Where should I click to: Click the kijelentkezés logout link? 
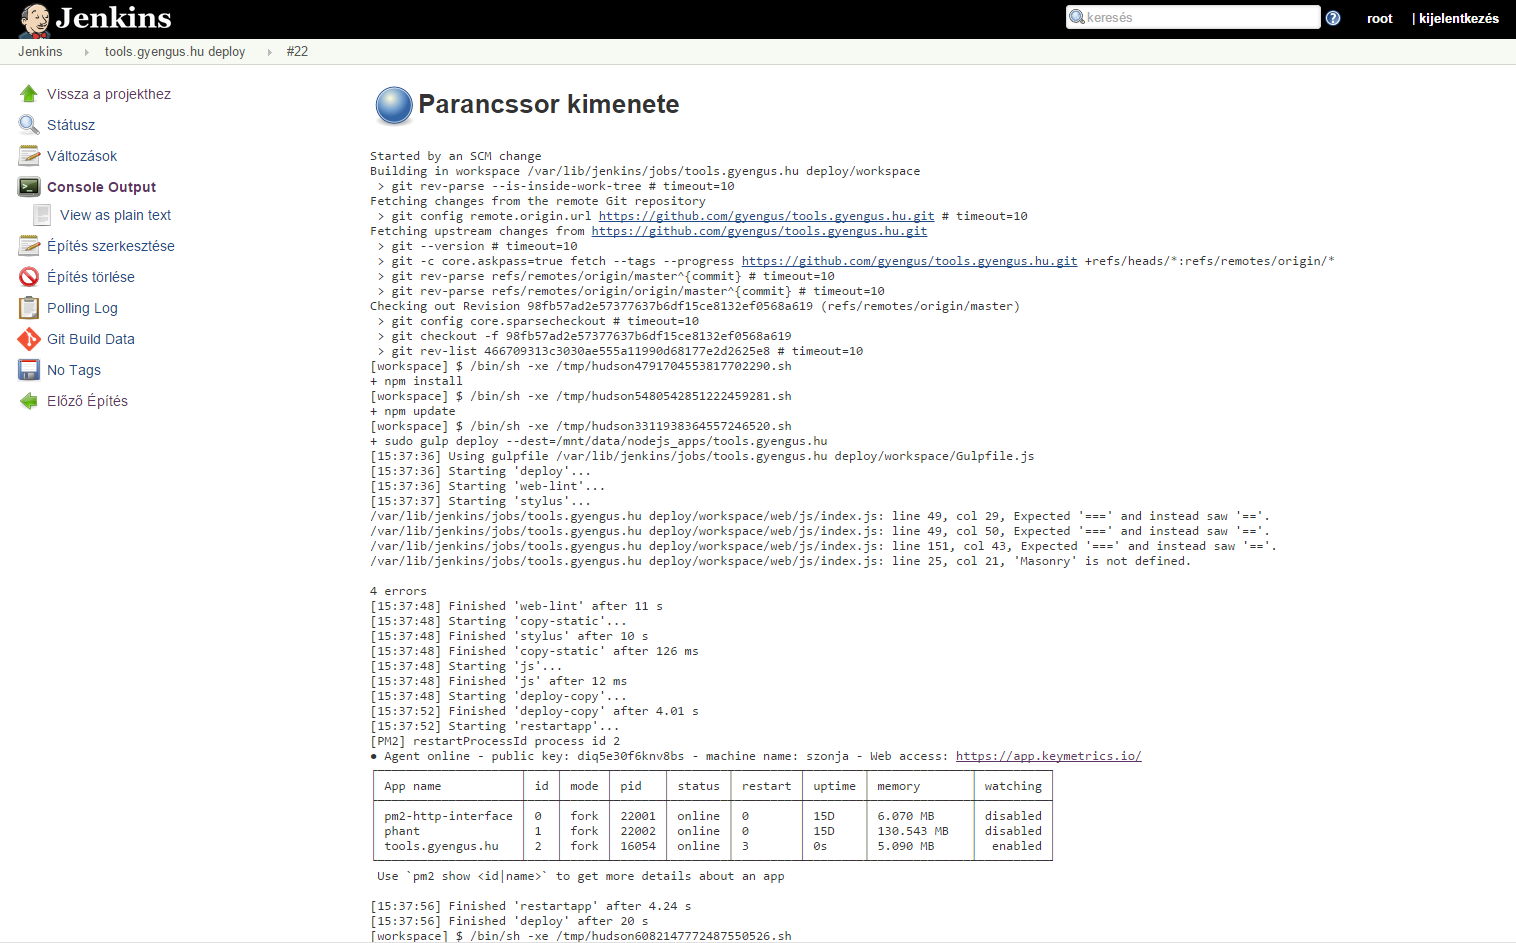click(x=1458, y=18)
